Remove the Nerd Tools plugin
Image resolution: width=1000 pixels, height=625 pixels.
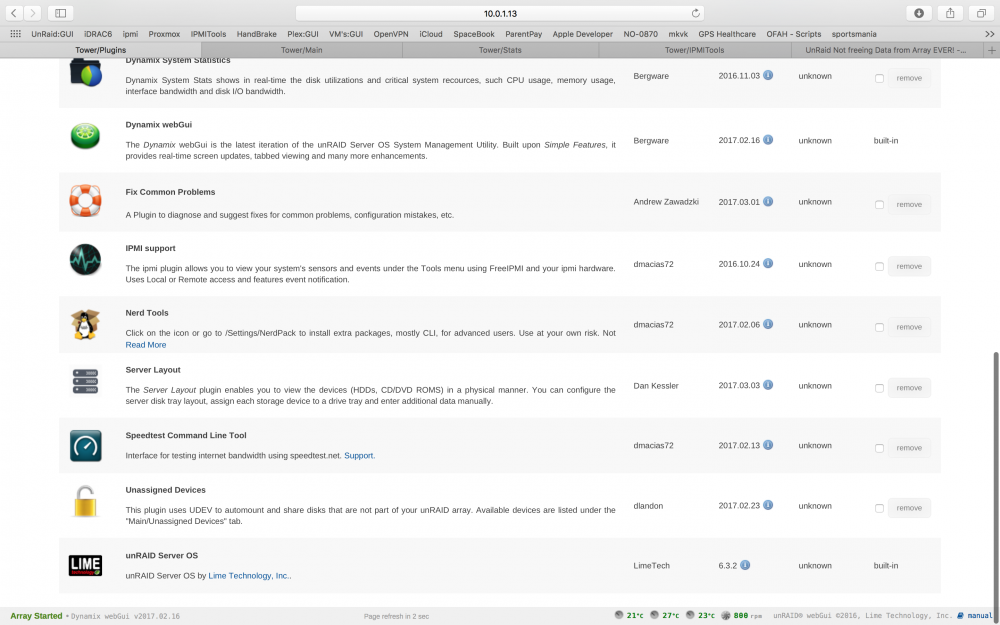point(909,327)
